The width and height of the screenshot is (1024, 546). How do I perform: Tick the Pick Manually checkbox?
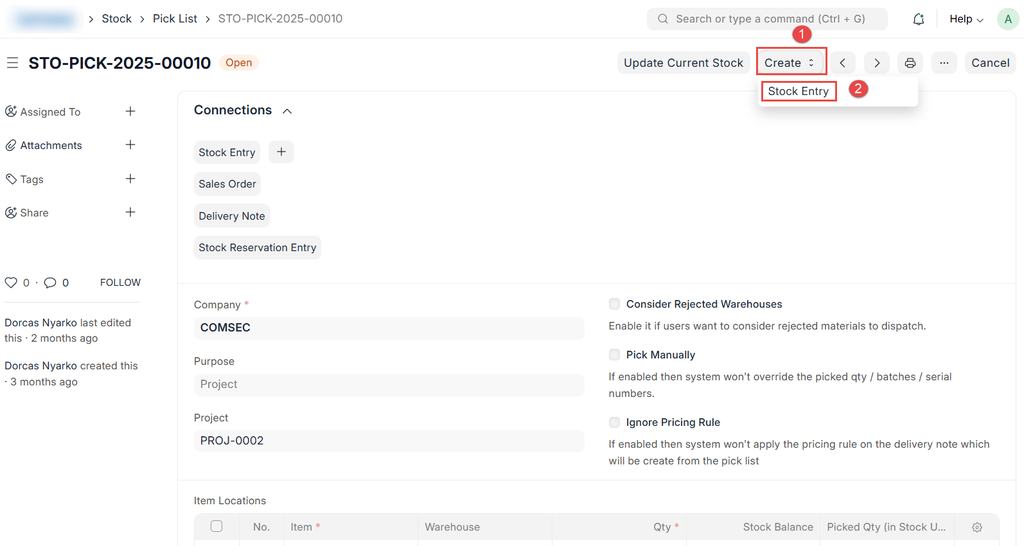tap(615, 355)
